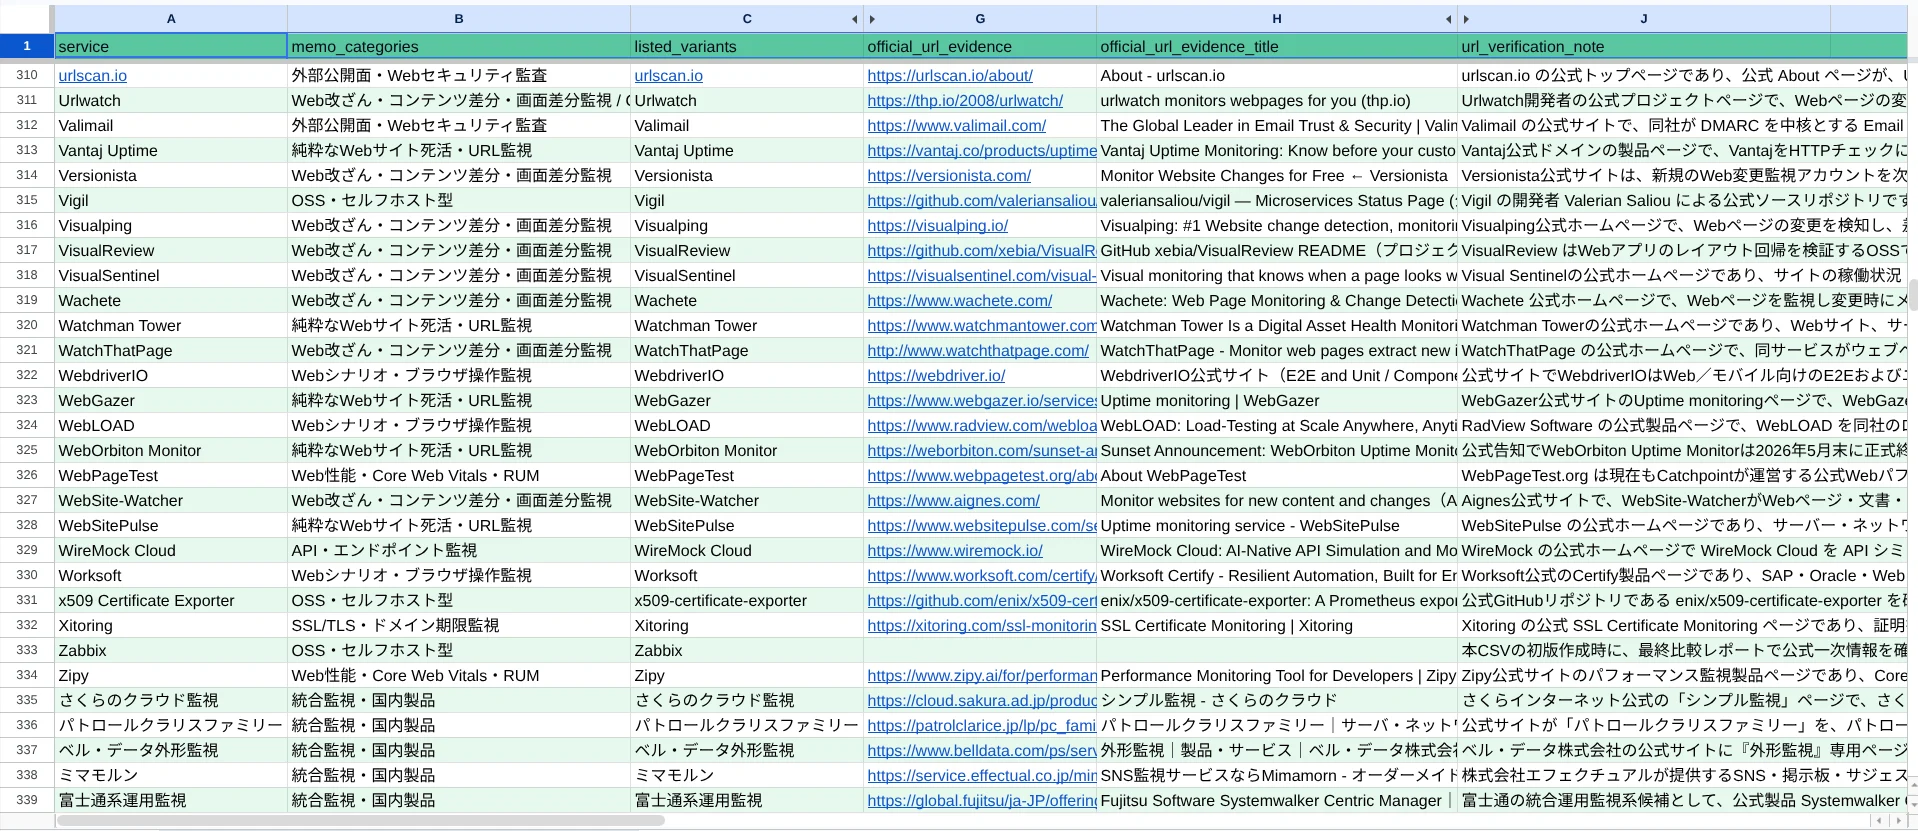This screenshot has width=1918, height=831.
Task: Open the www.zipy.ai link
Action: coord(981,675)
